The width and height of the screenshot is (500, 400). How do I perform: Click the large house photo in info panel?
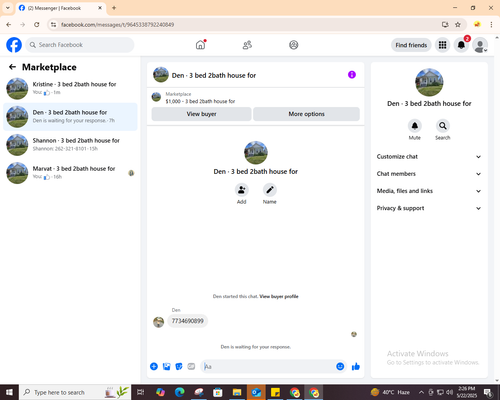(429, 82)
